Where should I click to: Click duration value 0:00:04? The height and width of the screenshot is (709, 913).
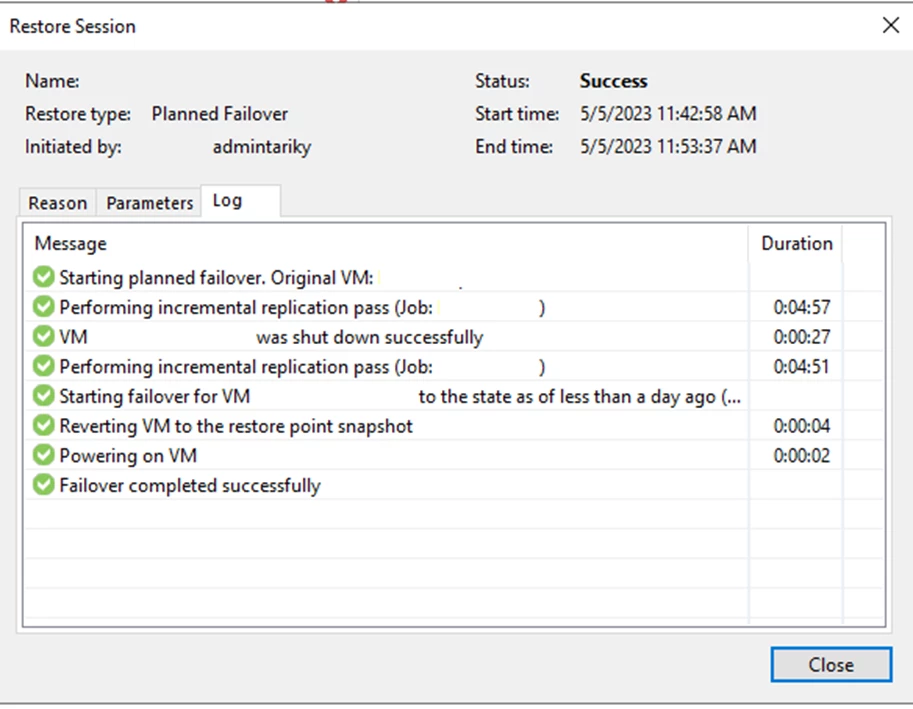[x=802, y=426]
